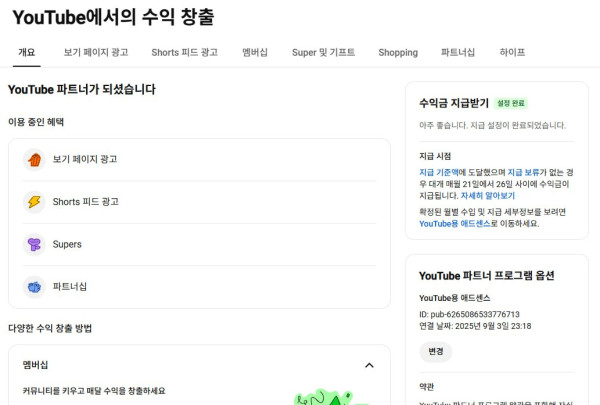Go to the 멤버십 tab
Viewport: 600px width, 405px height.
point(255,52)
